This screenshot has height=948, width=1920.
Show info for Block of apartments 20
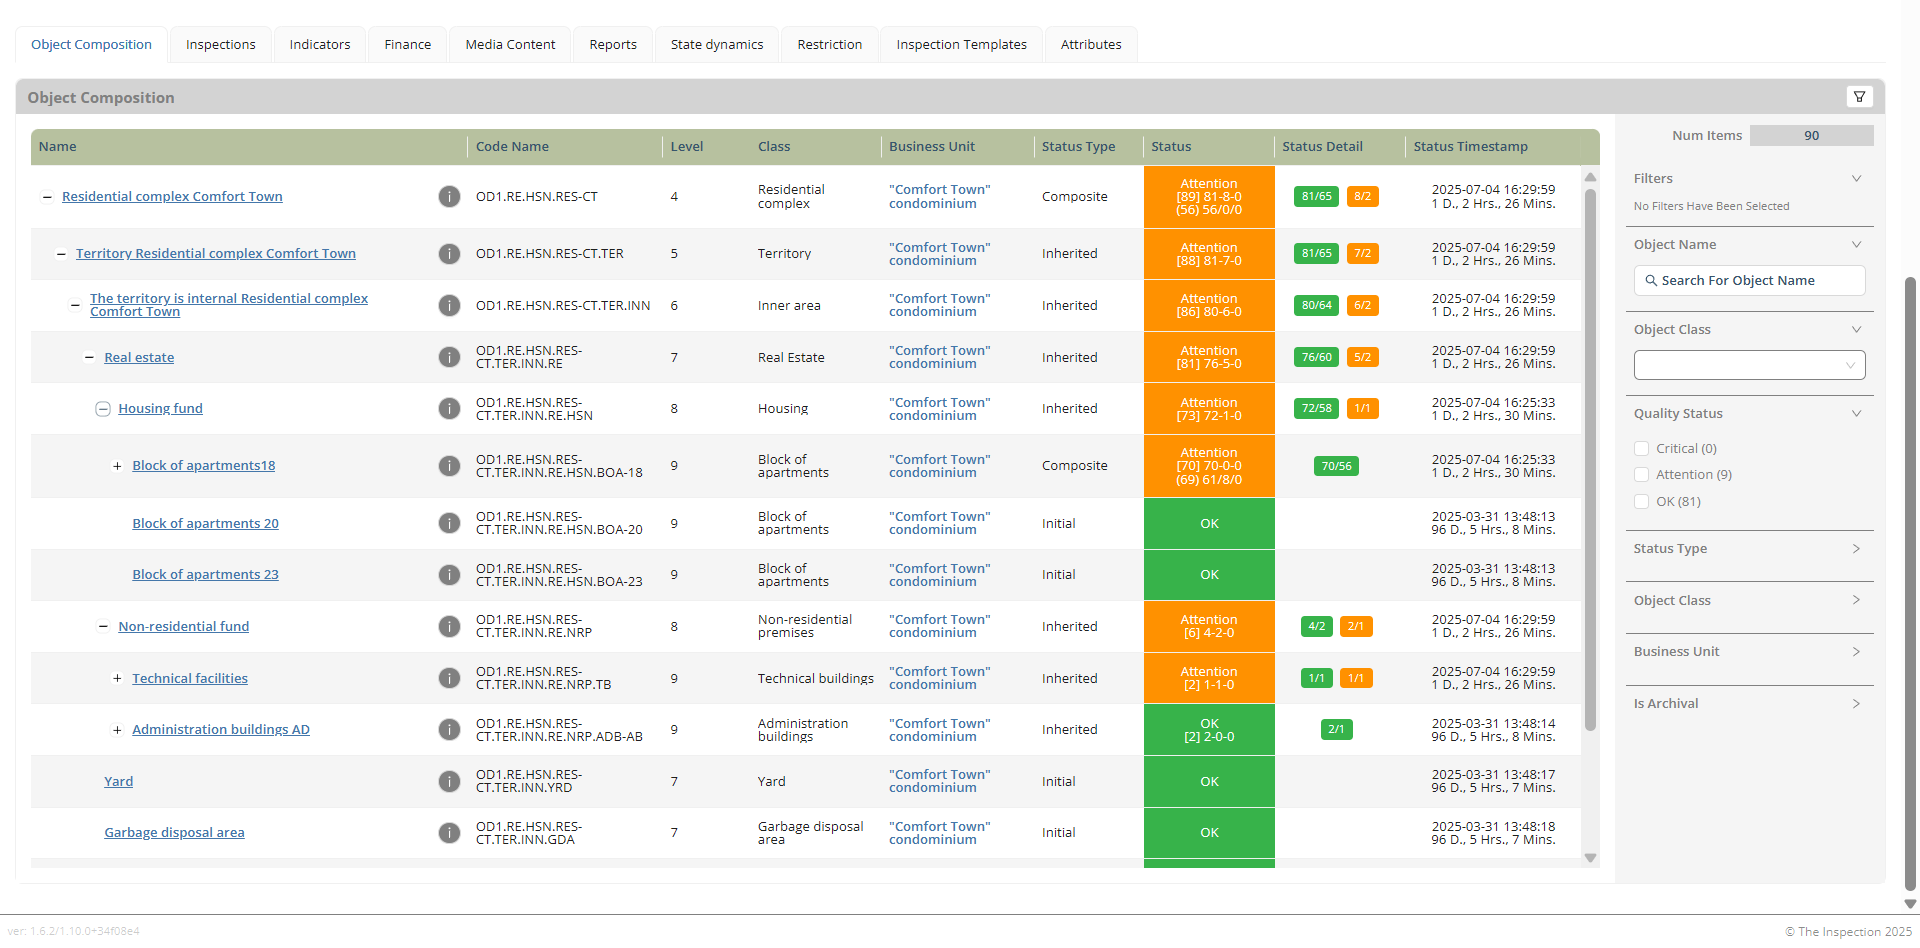pyautogui.click(x=449, y=524)
